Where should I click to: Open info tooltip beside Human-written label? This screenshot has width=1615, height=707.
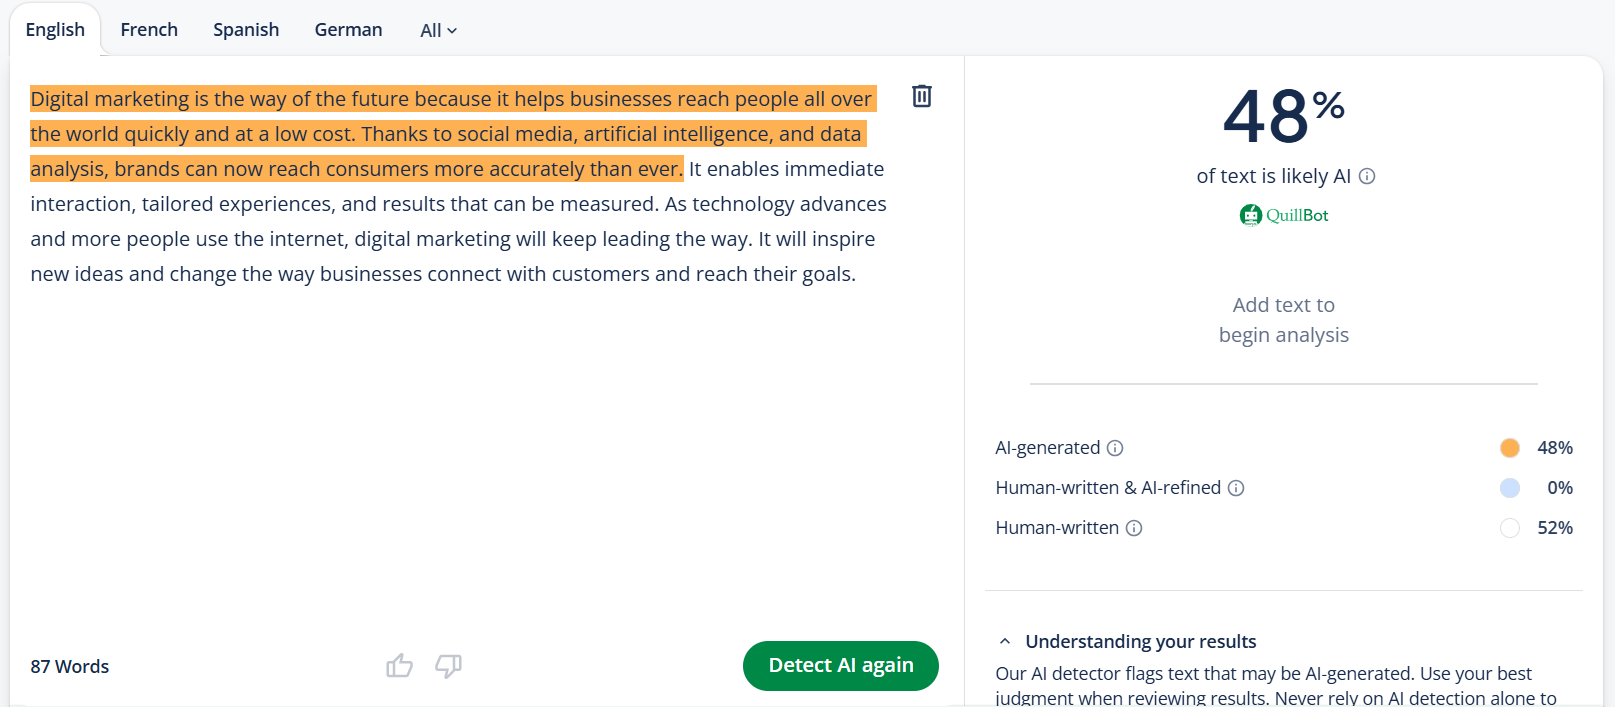point(1134,528)
